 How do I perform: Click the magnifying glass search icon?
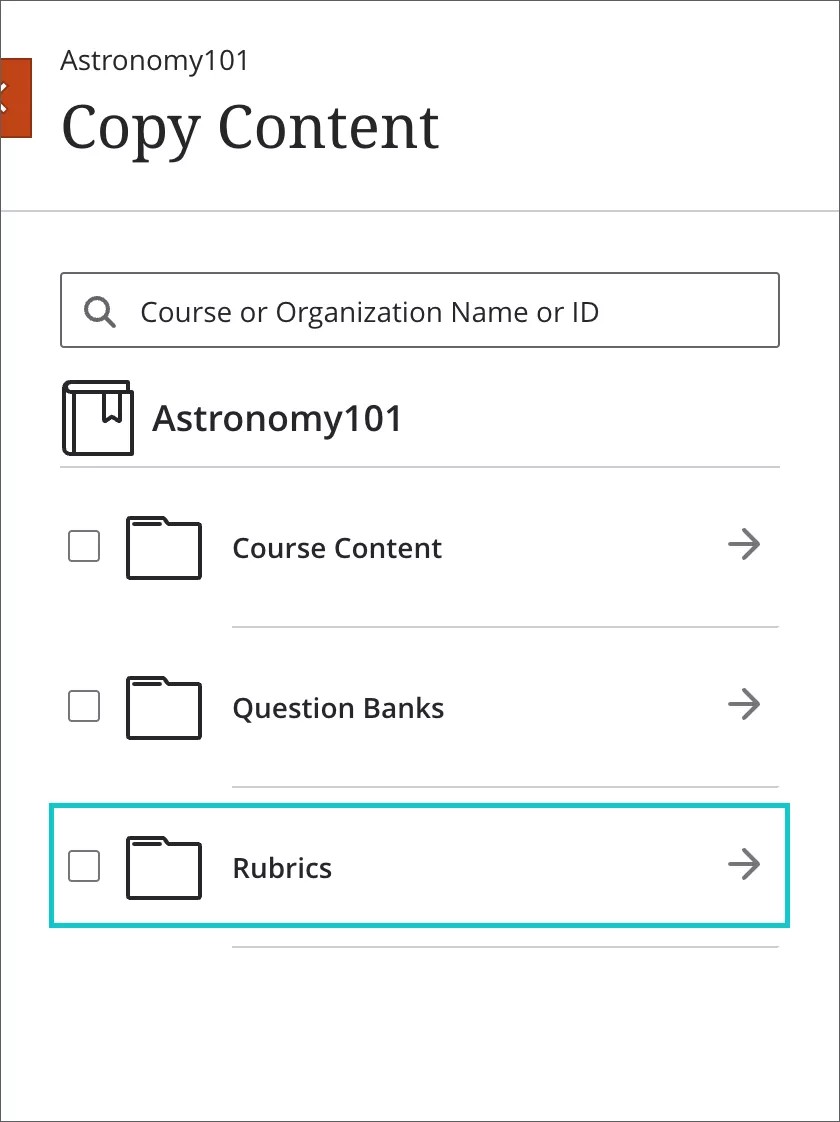tap(99, 311)
